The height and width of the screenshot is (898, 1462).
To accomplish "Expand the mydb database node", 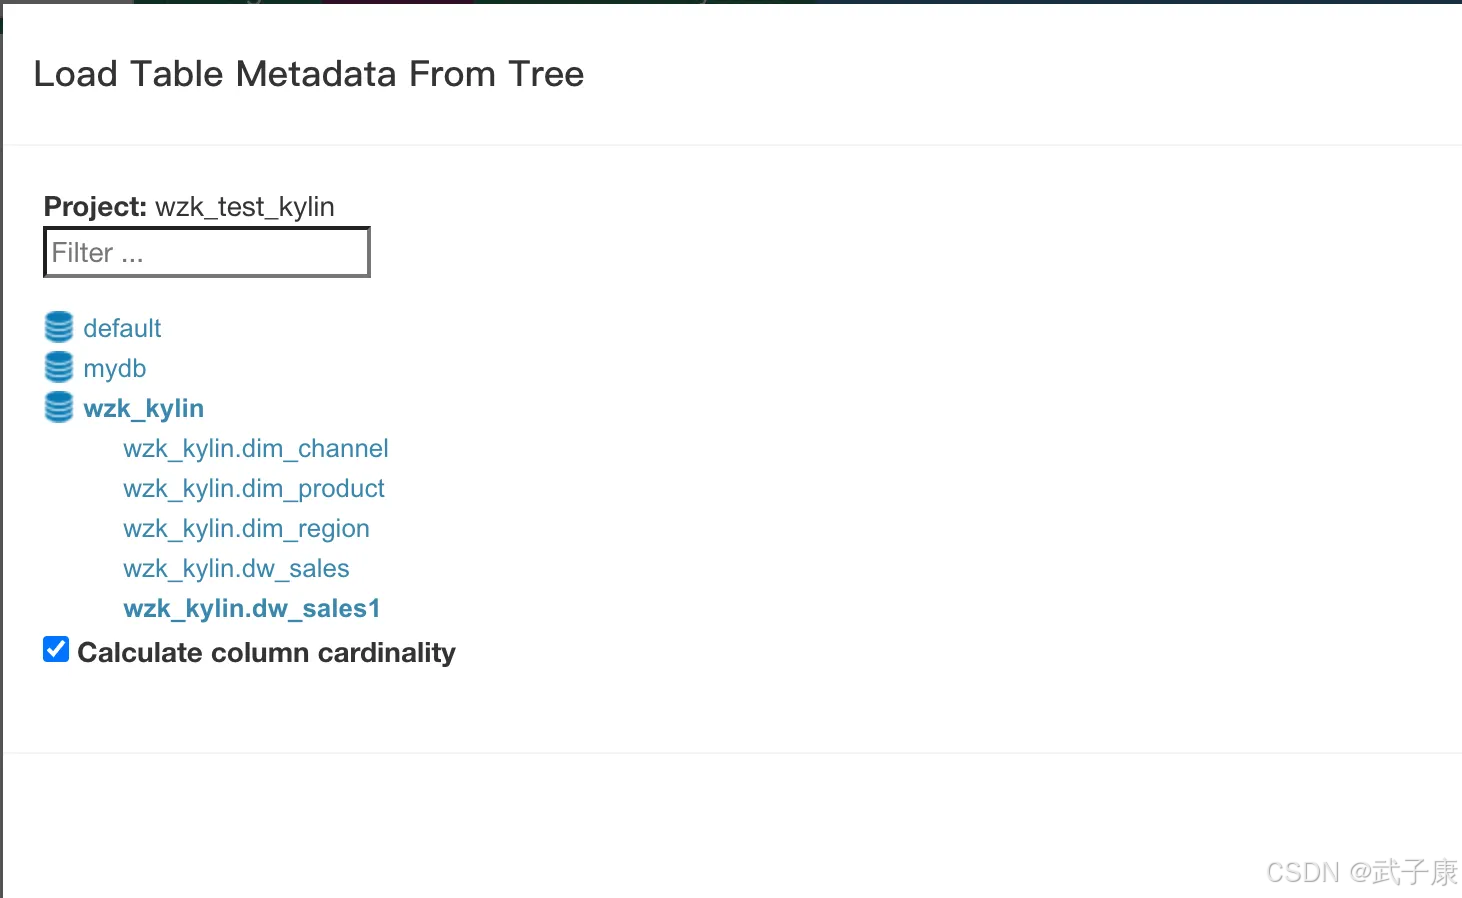I will (x=115, y=368).
